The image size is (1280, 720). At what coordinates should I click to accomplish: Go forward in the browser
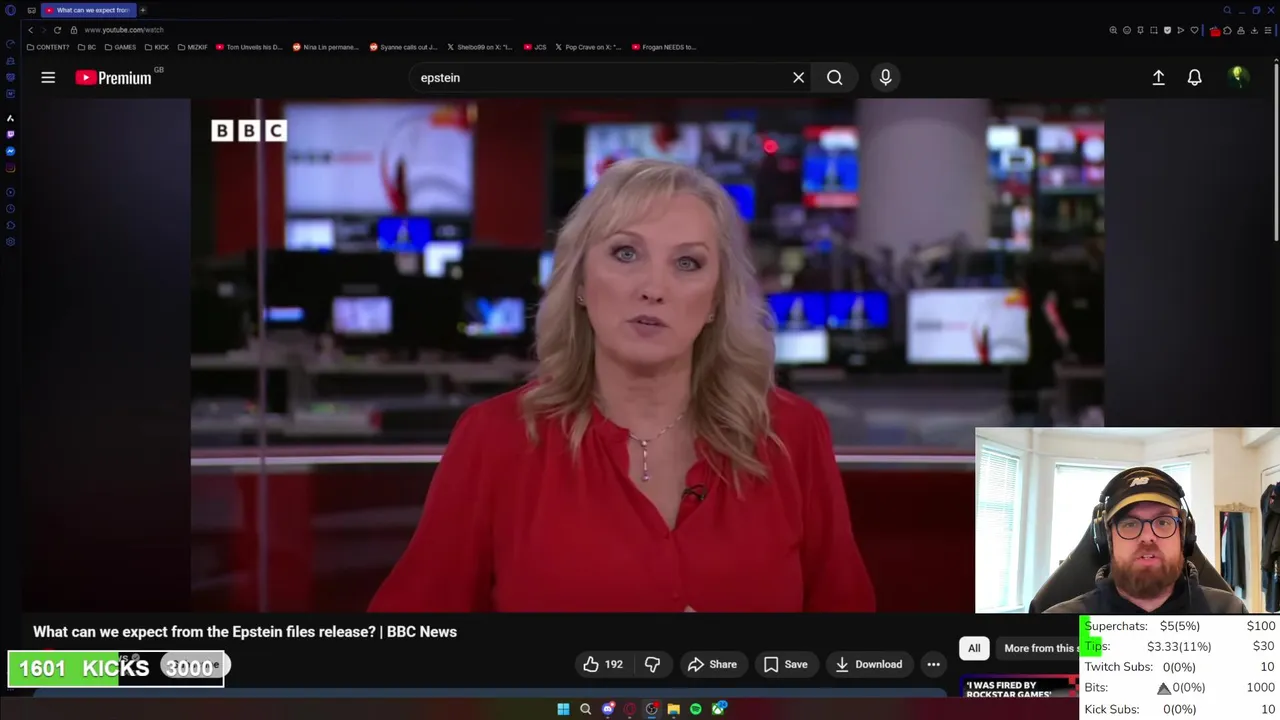pos(43,30)
